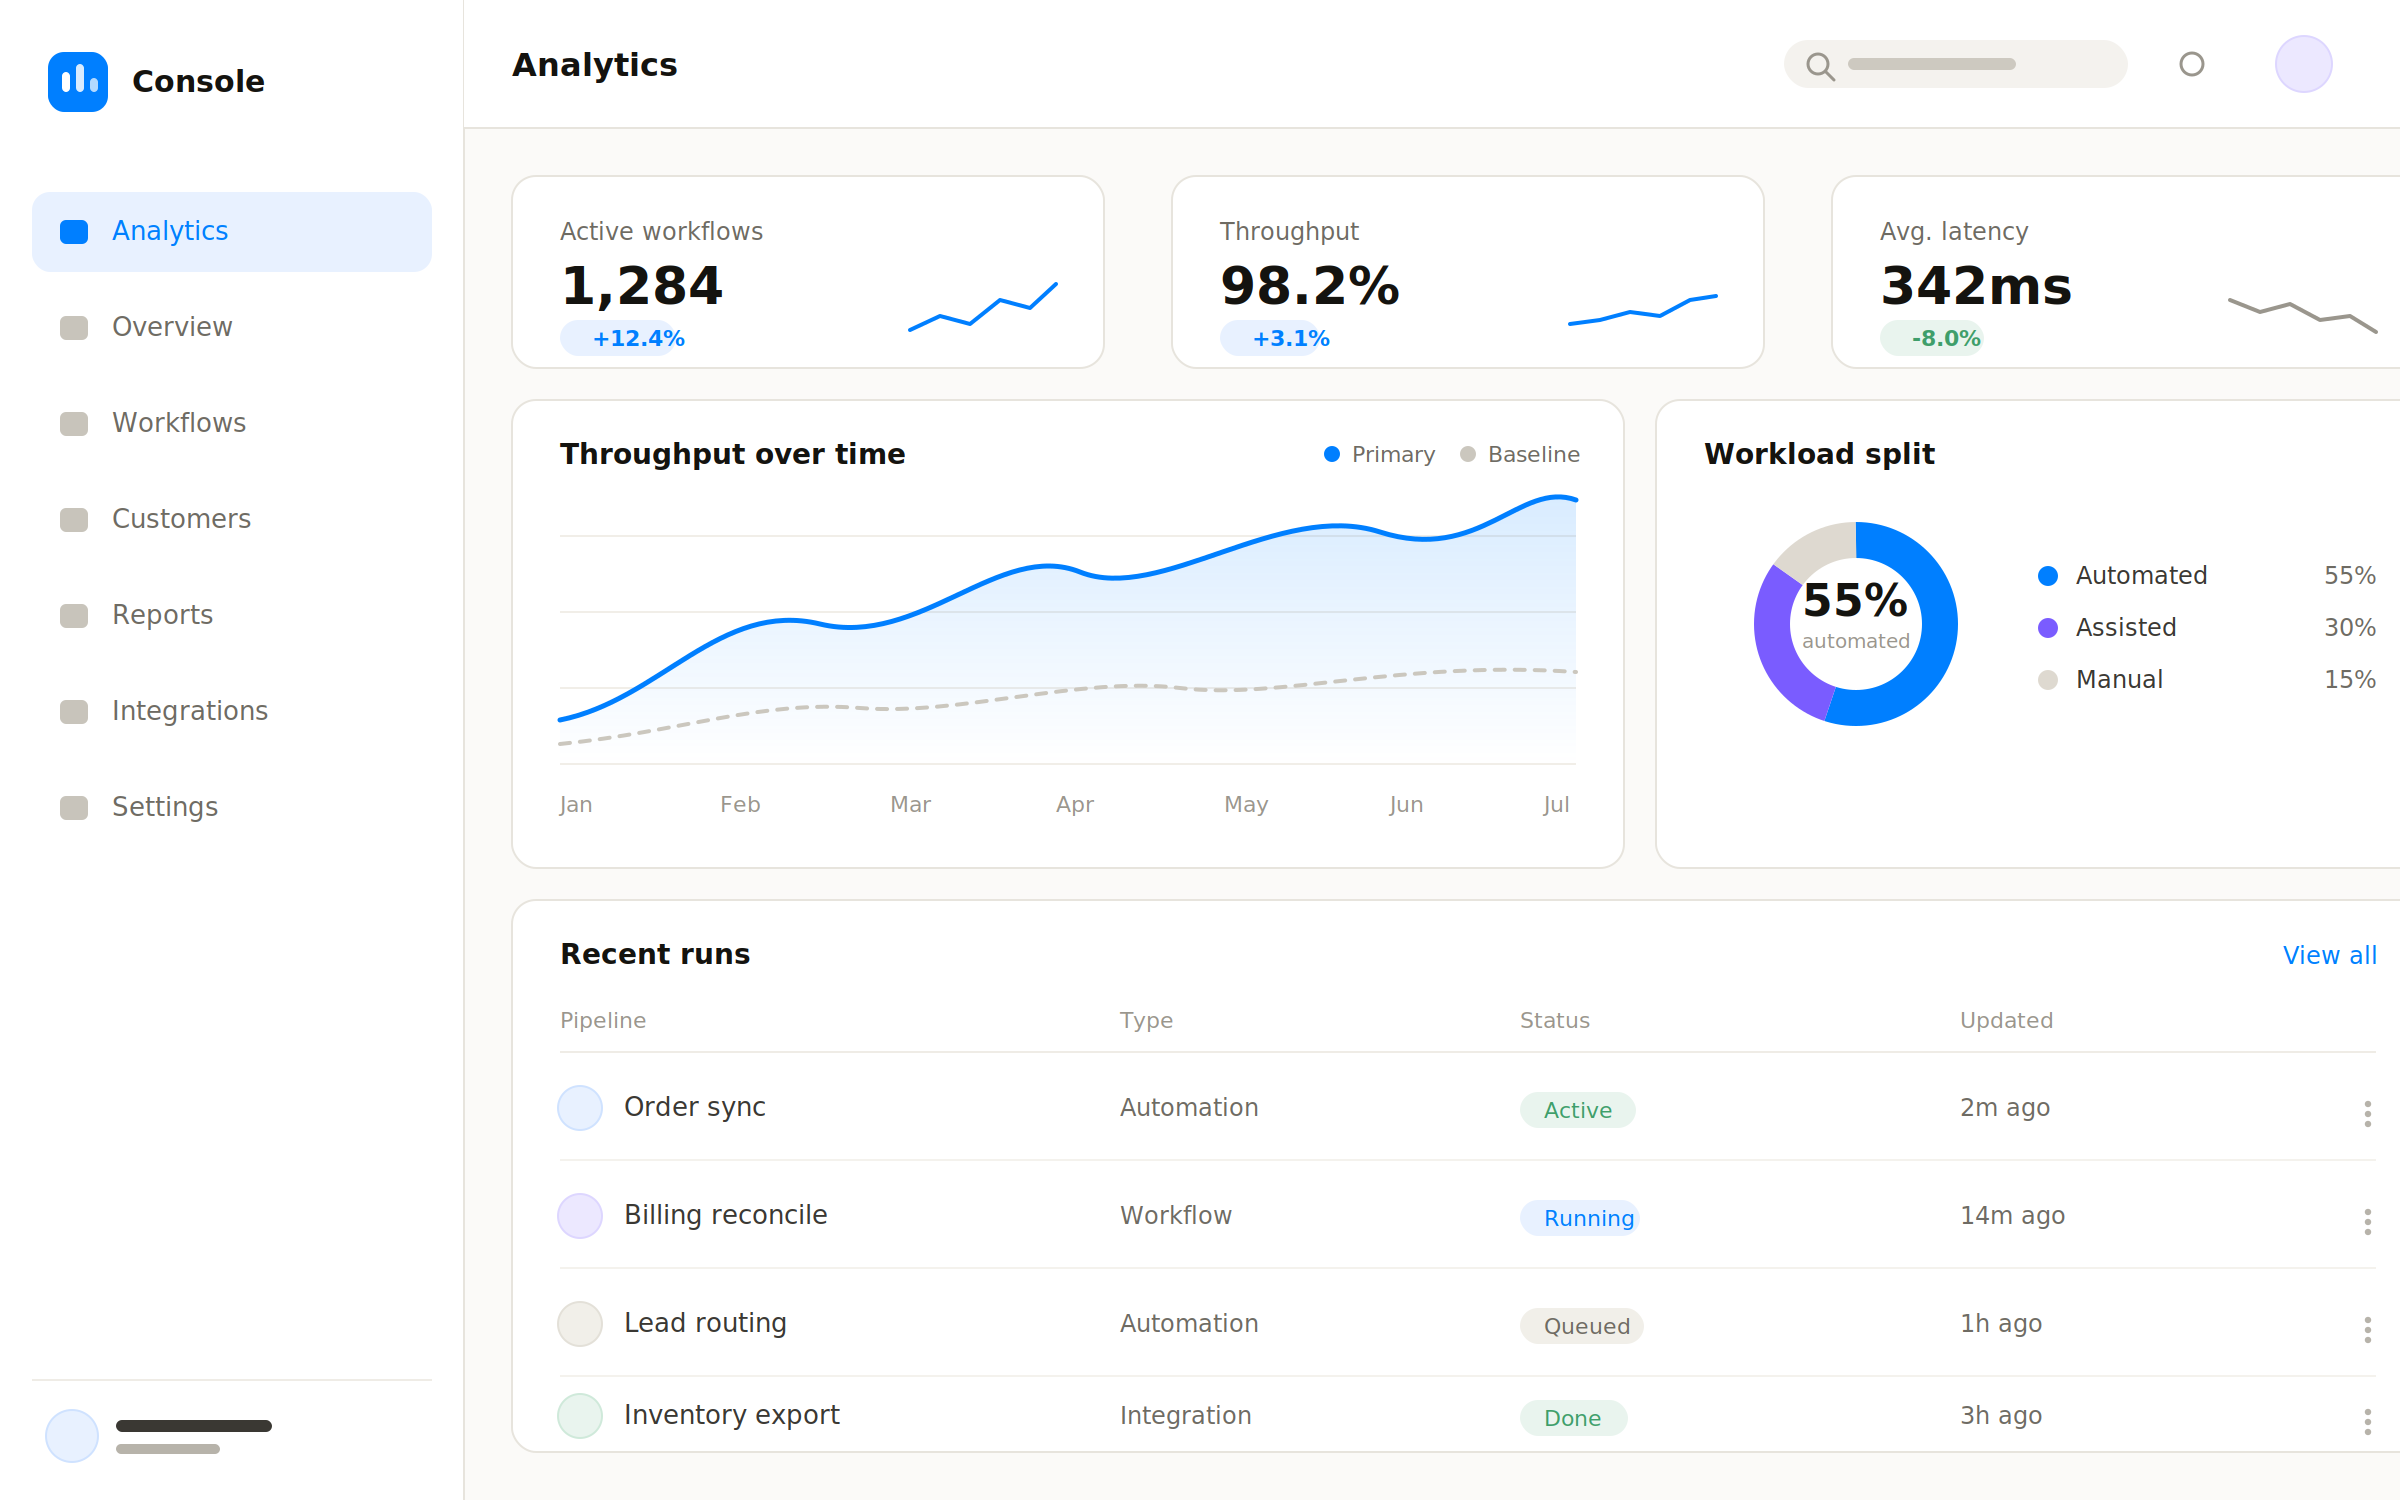This screenshot has height=1500, width=2400.
Task: Click the Order sync row avatar icon
Action: (580, 1108)
